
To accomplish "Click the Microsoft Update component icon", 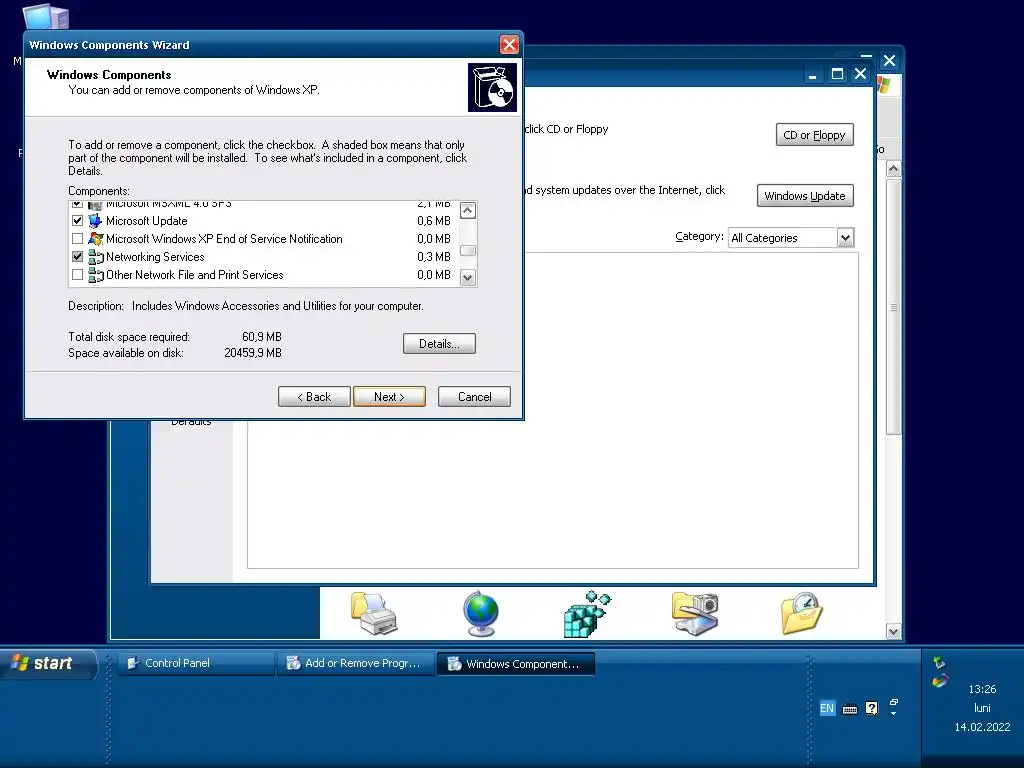I will 95,221.
